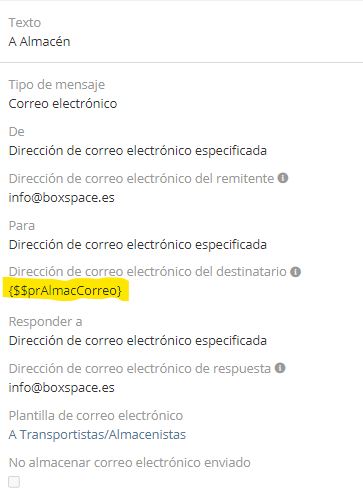Click 'Dirección de correo electrónico del destinatario' label
Screen dimensions: 363x502
click(148, 272)
